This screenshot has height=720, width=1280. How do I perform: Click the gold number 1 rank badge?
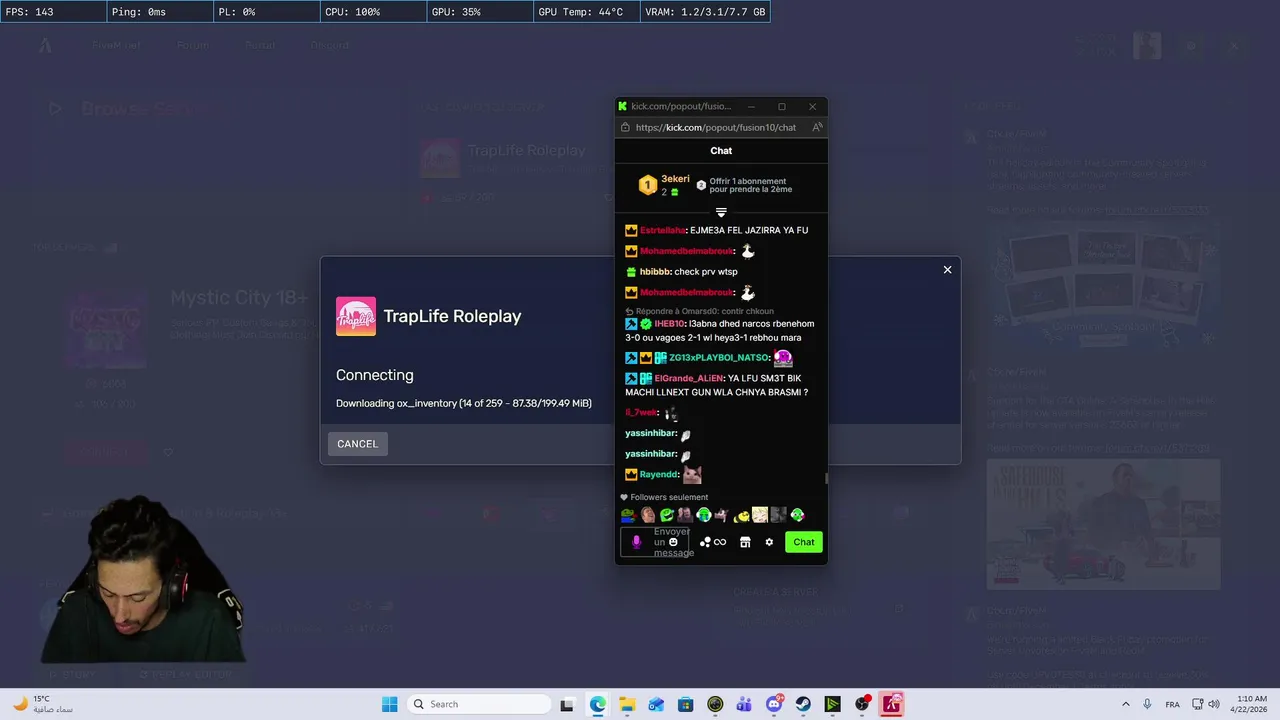click(x=647, y=185)
